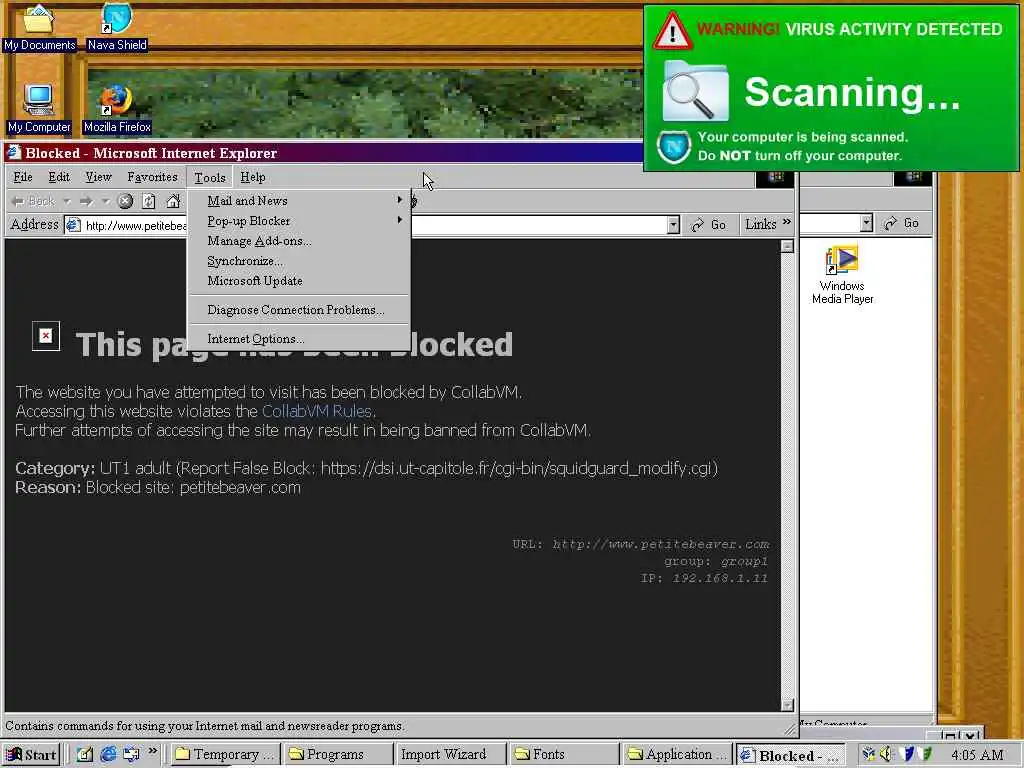Click the Internet Explorer Back arrow button
Image resolution: width=1024 pixels, height=768 pixels.
[x=33, y=201]
